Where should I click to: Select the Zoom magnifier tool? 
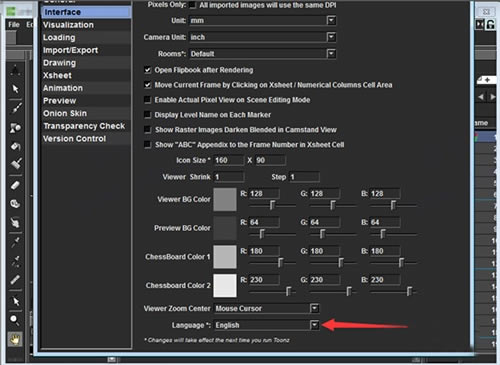coord(15,320)
